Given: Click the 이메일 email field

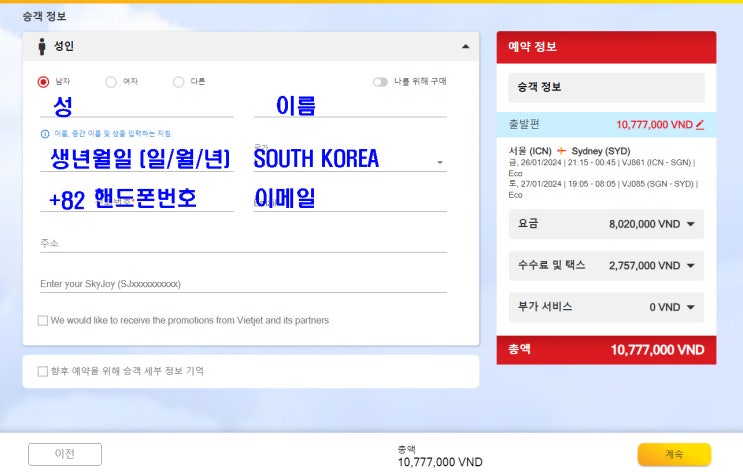Looking at the screenshot, I should [350, 199].
